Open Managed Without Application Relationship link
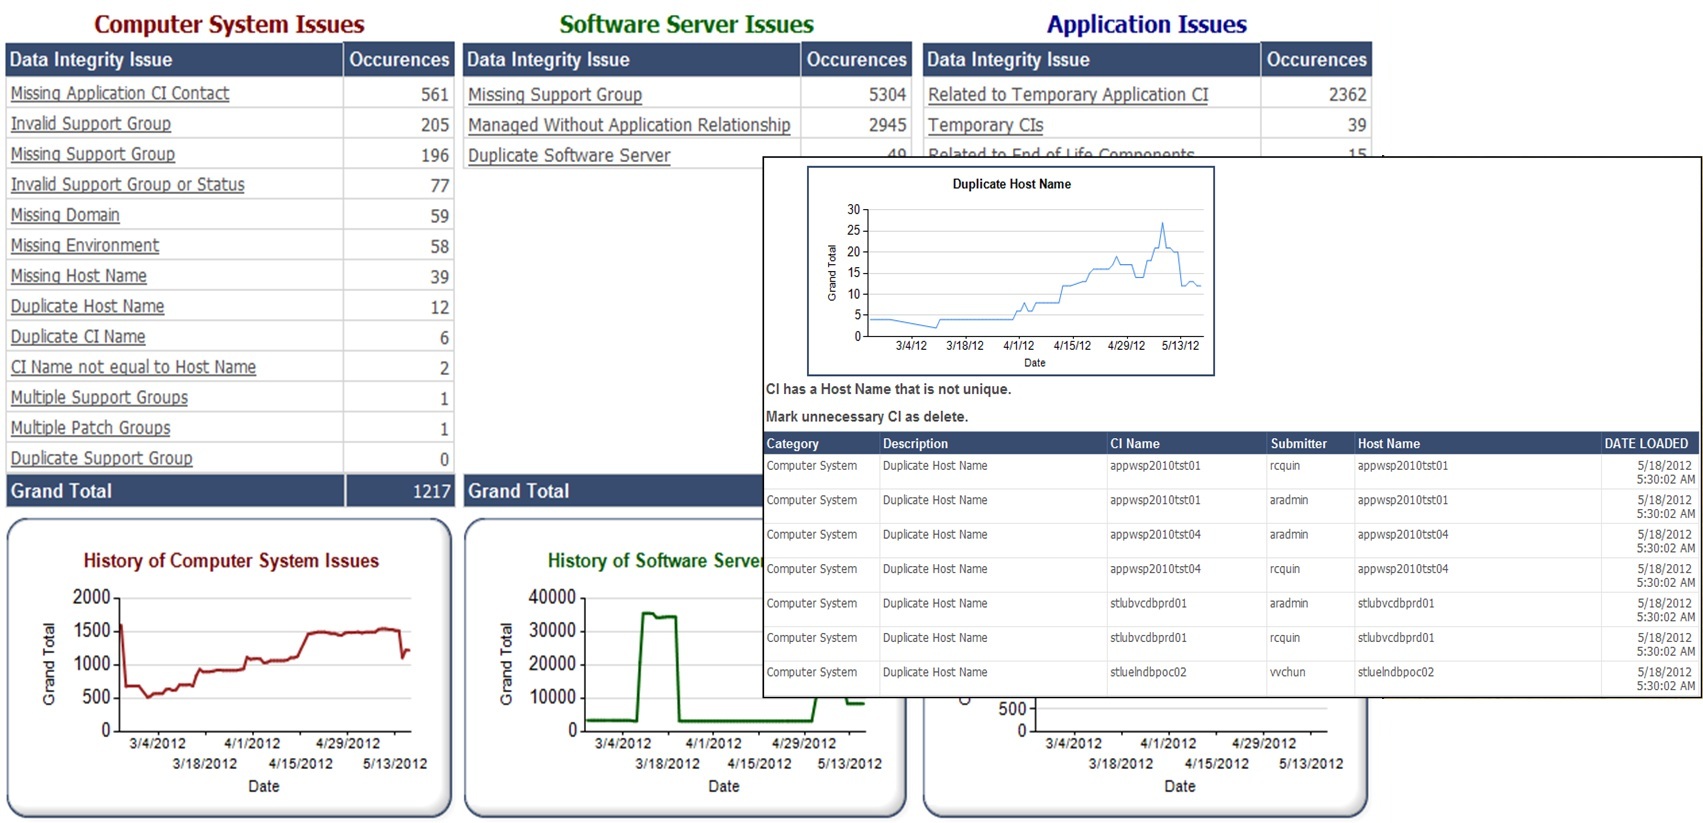Image resolution: width=1703 pixels, height=823 pixels. click(x=629, y=125)
